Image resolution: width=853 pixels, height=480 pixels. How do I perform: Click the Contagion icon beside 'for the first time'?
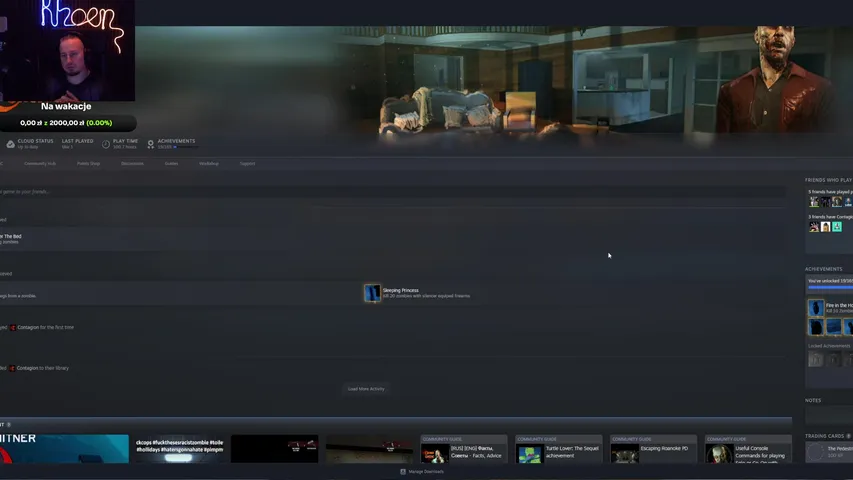(13, 328)
